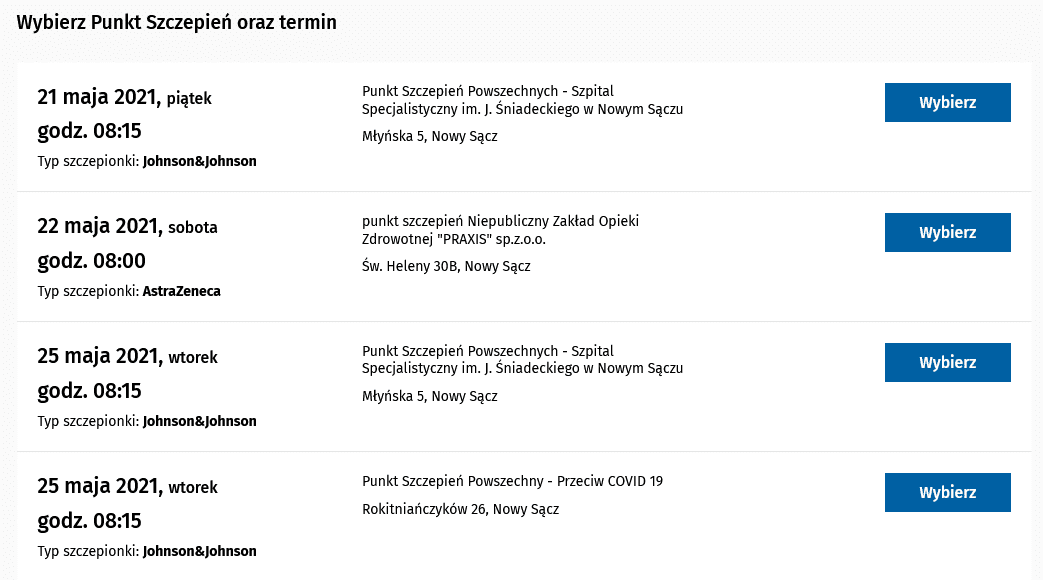
Task: Click the 'godz. 08:15' time under 21 maja
Action: pos(89,131)
